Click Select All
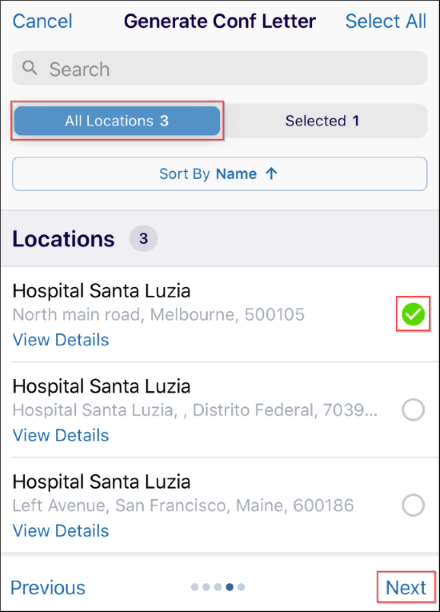 tap(386, 21)
